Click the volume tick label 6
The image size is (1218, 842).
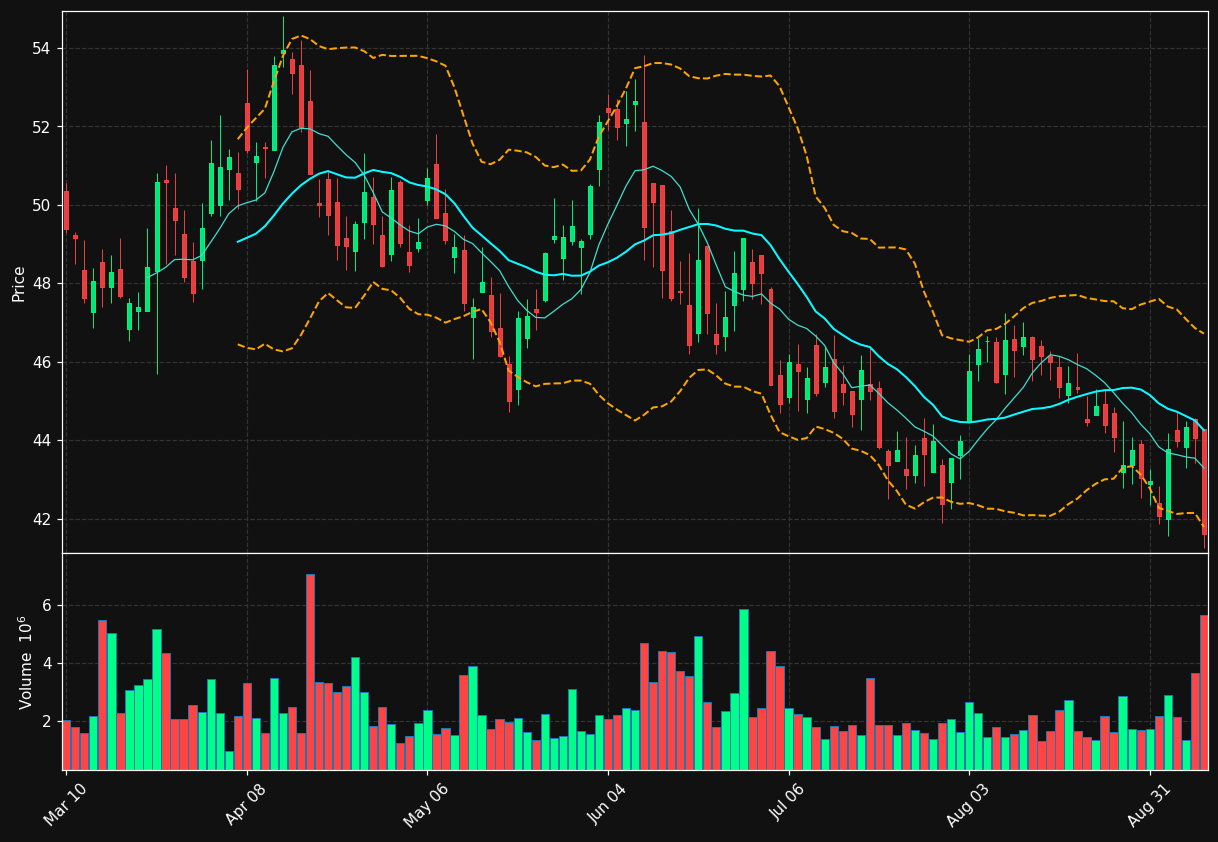47,606
